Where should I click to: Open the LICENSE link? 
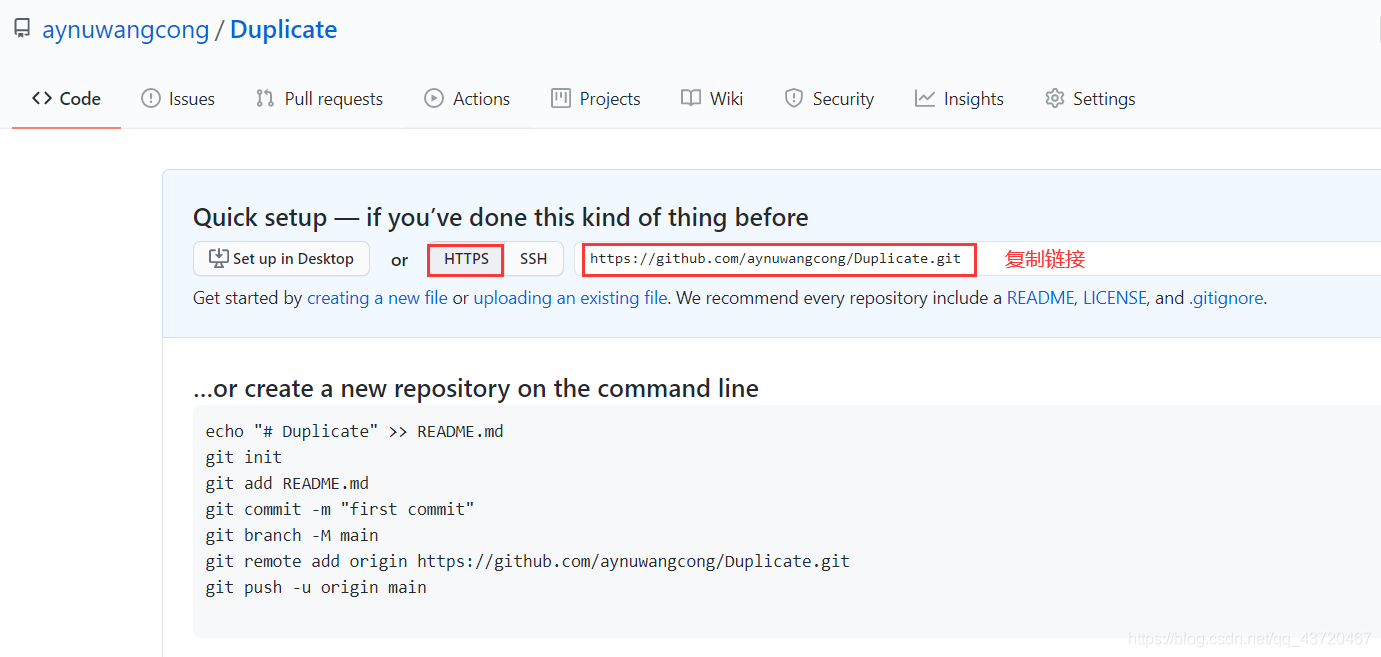(x=1114, y=298)
